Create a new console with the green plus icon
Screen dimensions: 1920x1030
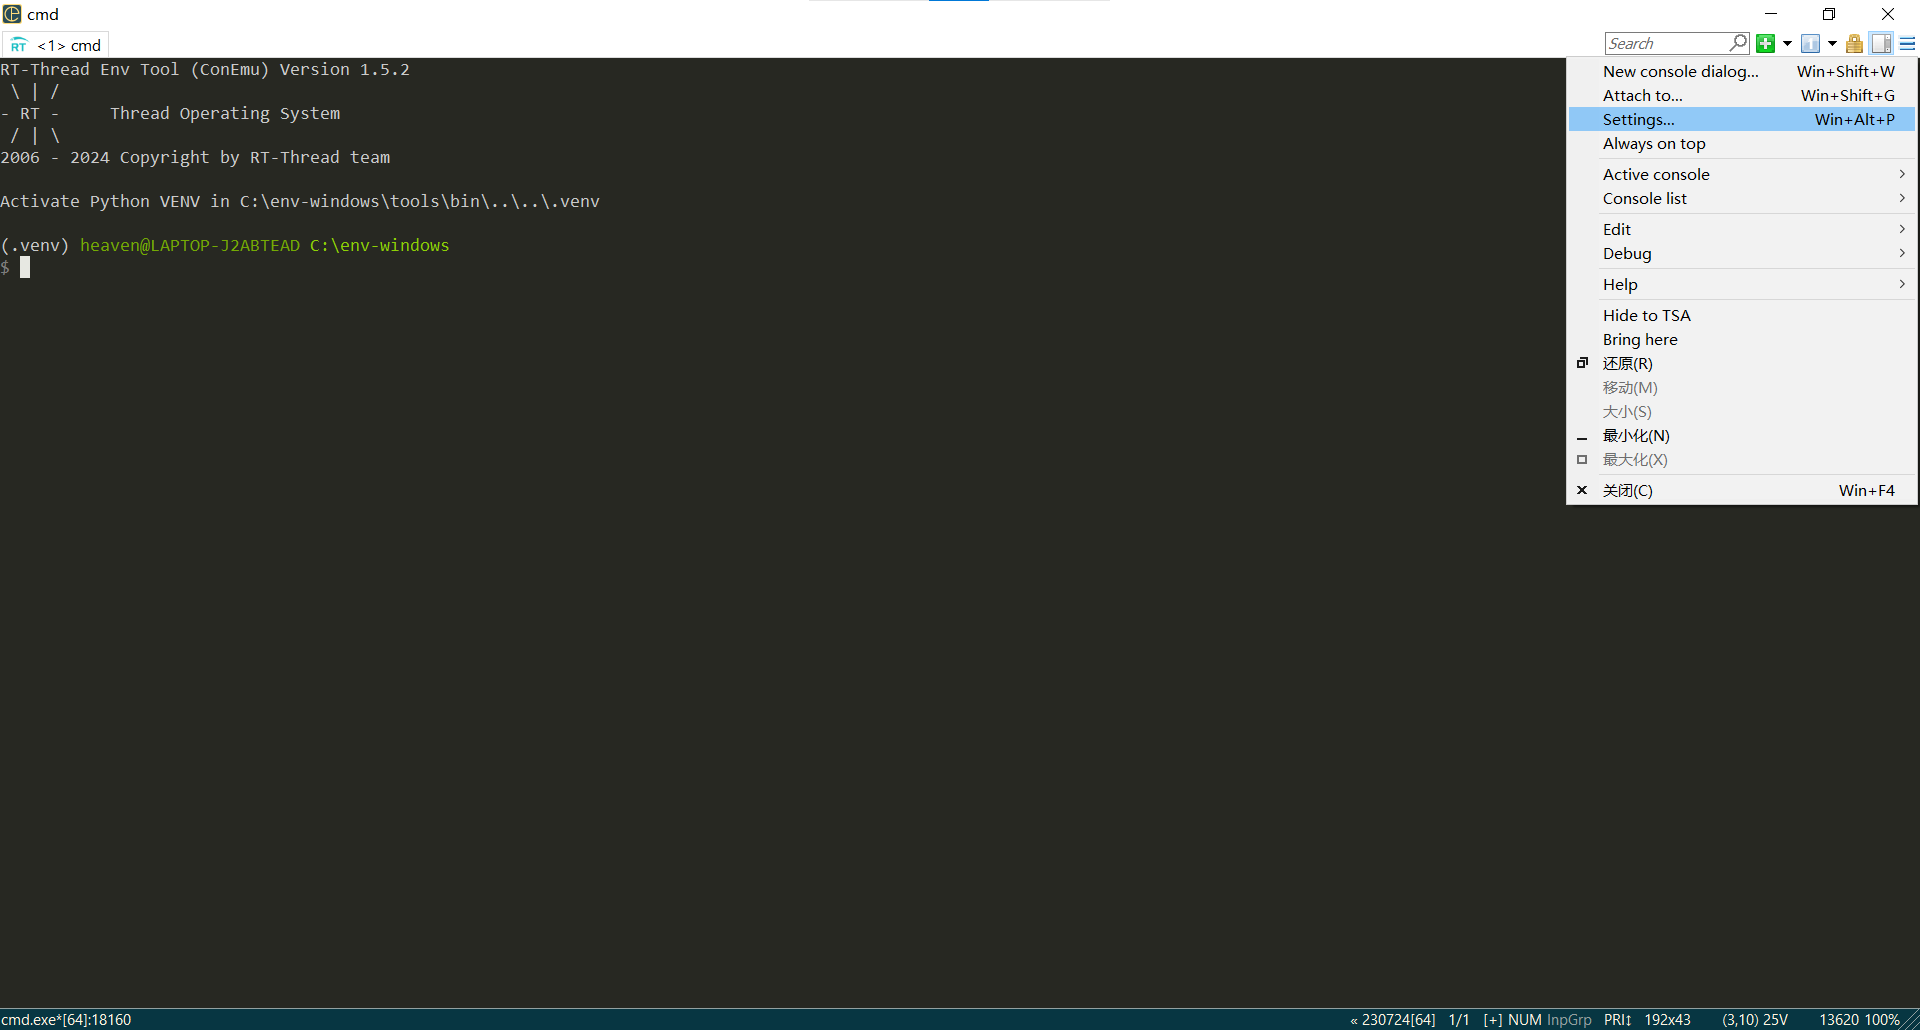pos(1765,43)
